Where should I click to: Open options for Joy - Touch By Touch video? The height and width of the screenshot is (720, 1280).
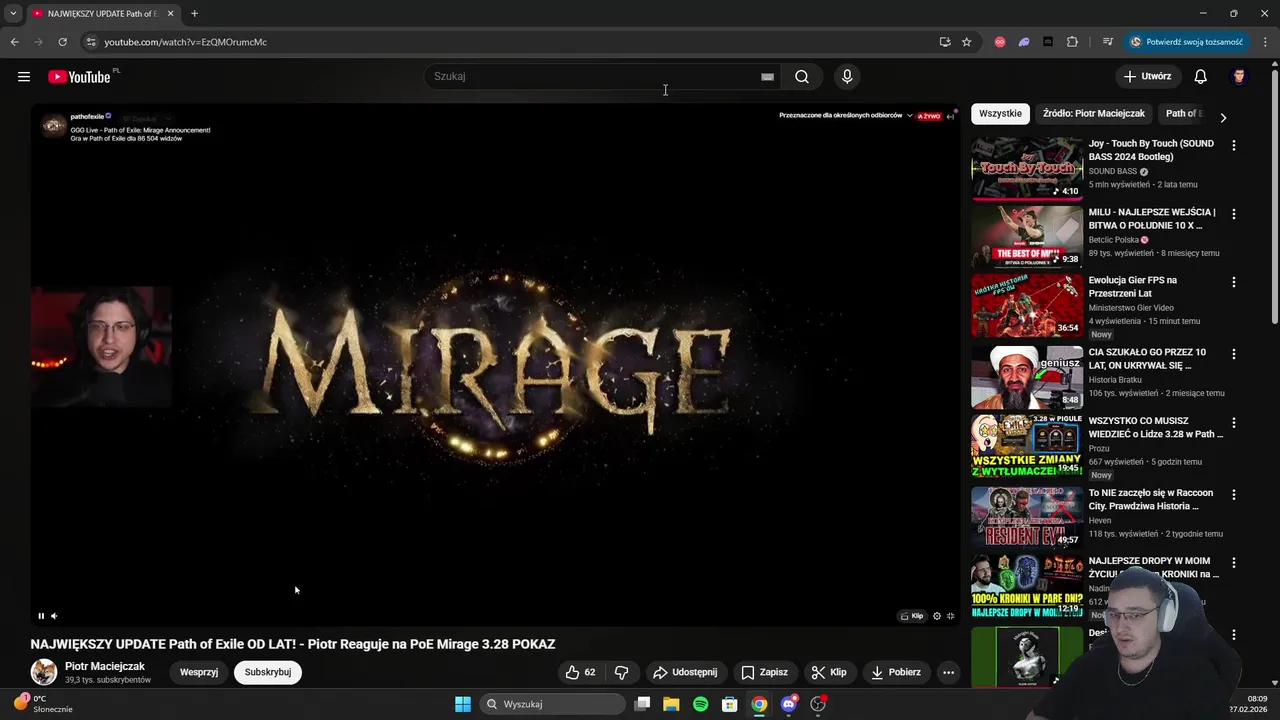1233,146
